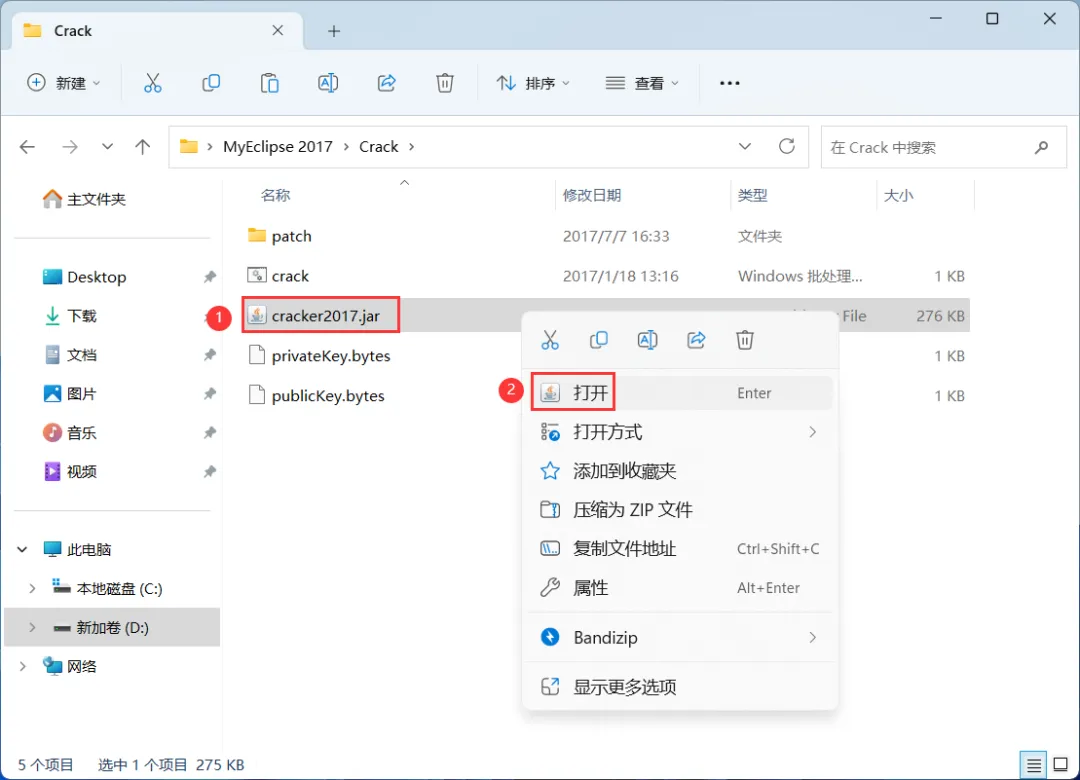Image resolution: width=1080 pixels, height=780 pixels.
Task: Sort by the 大小 column header
Action: (x=898, y=196)
